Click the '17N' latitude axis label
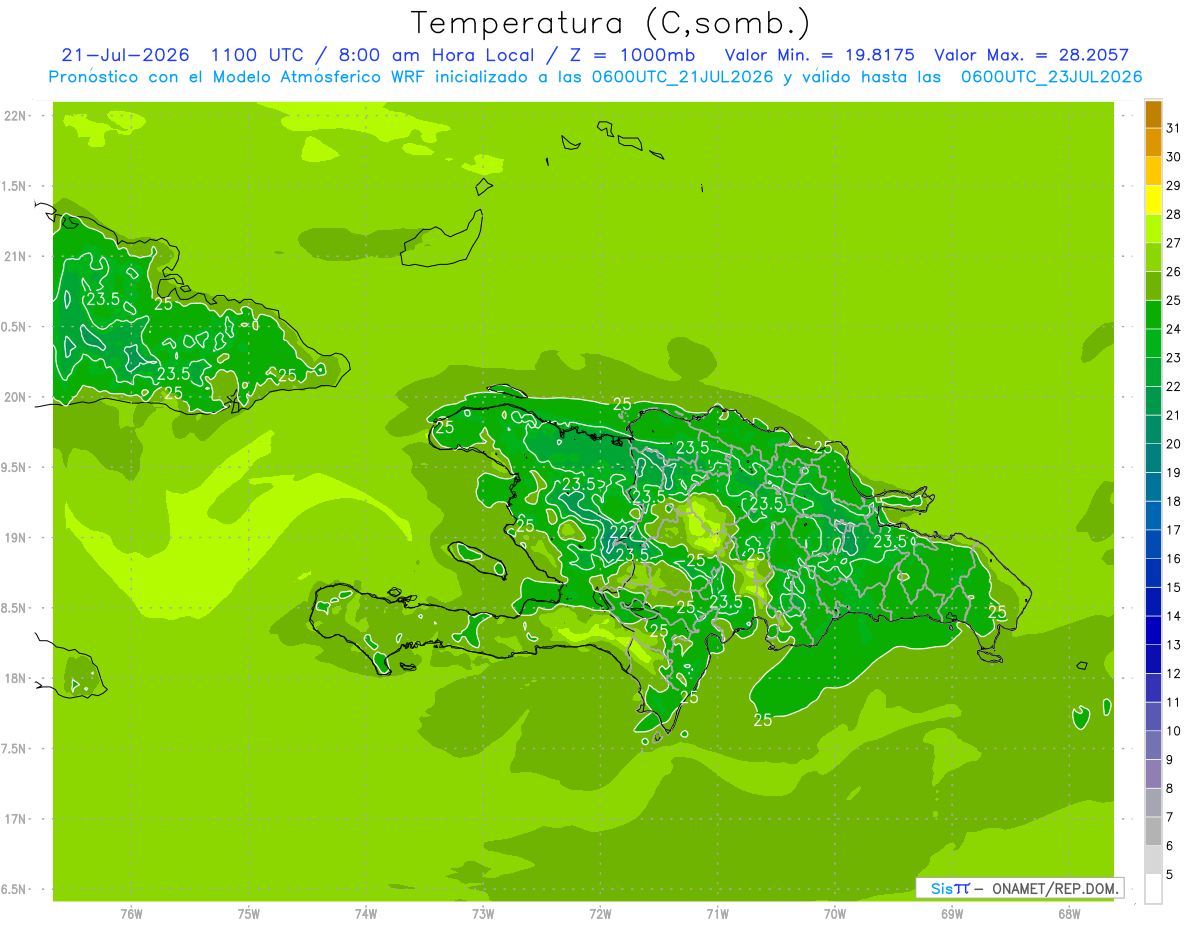 [15, 819]
